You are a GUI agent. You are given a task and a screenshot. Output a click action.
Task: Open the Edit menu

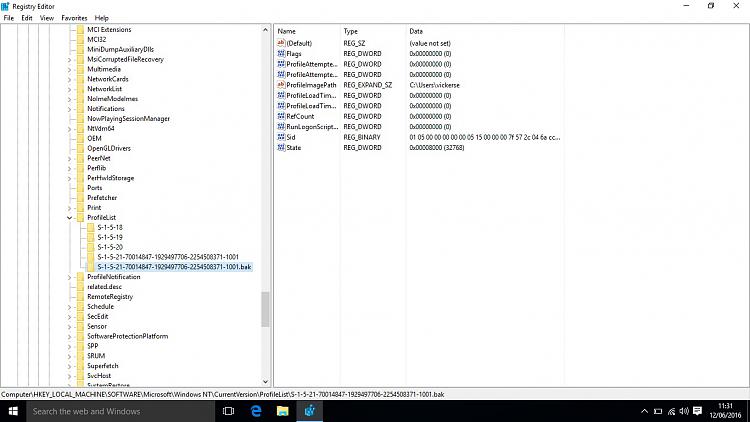point(27,18)
